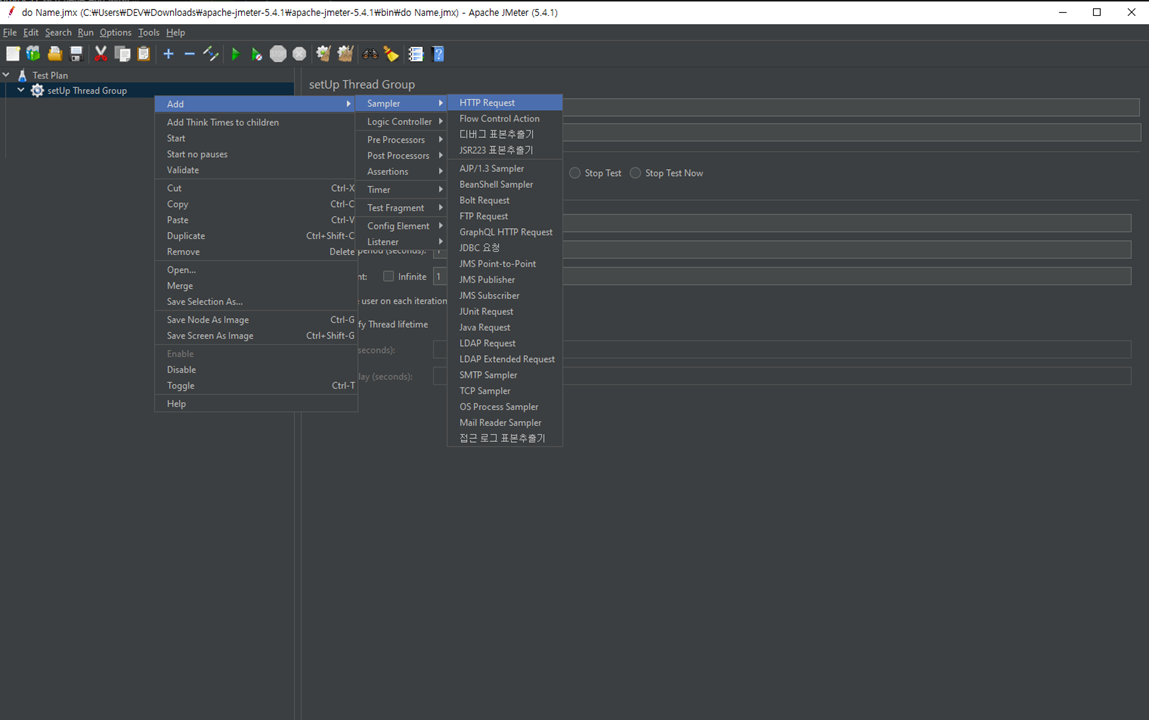Viewport: 1149px width, 720px height.
Task: Choose Mail Reader Sampler entry
Action: click(505, 423)
